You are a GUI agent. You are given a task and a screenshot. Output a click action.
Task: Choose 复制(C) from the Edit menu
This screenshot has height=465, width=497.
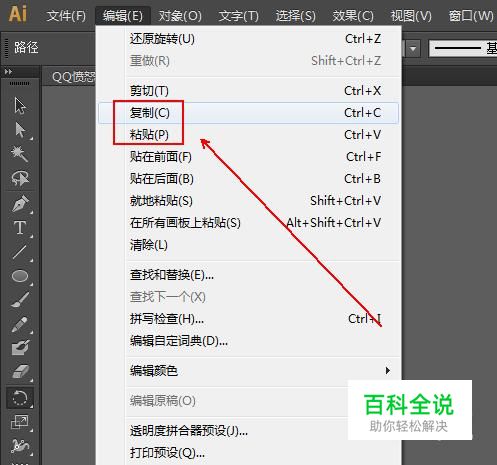[x=248, y=113]
